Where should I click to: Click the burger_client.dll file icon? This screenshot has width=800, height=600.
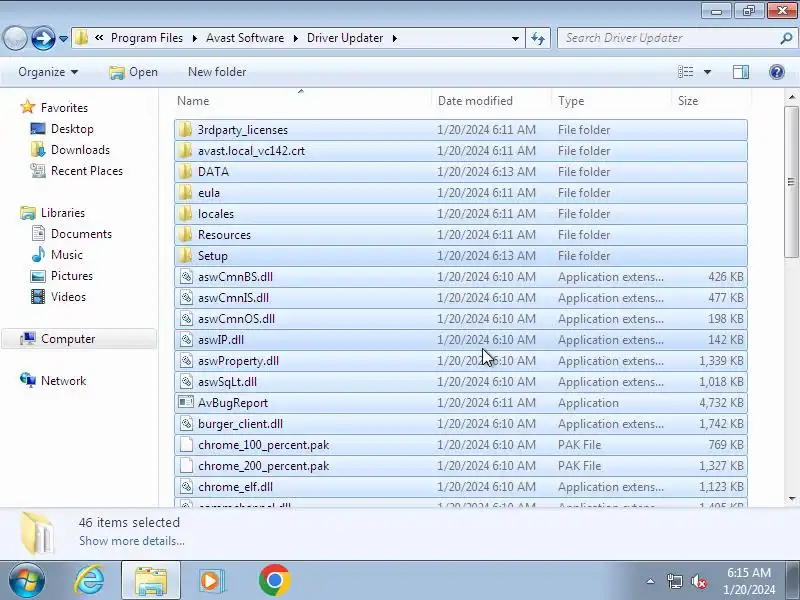(x=186, y=423)
